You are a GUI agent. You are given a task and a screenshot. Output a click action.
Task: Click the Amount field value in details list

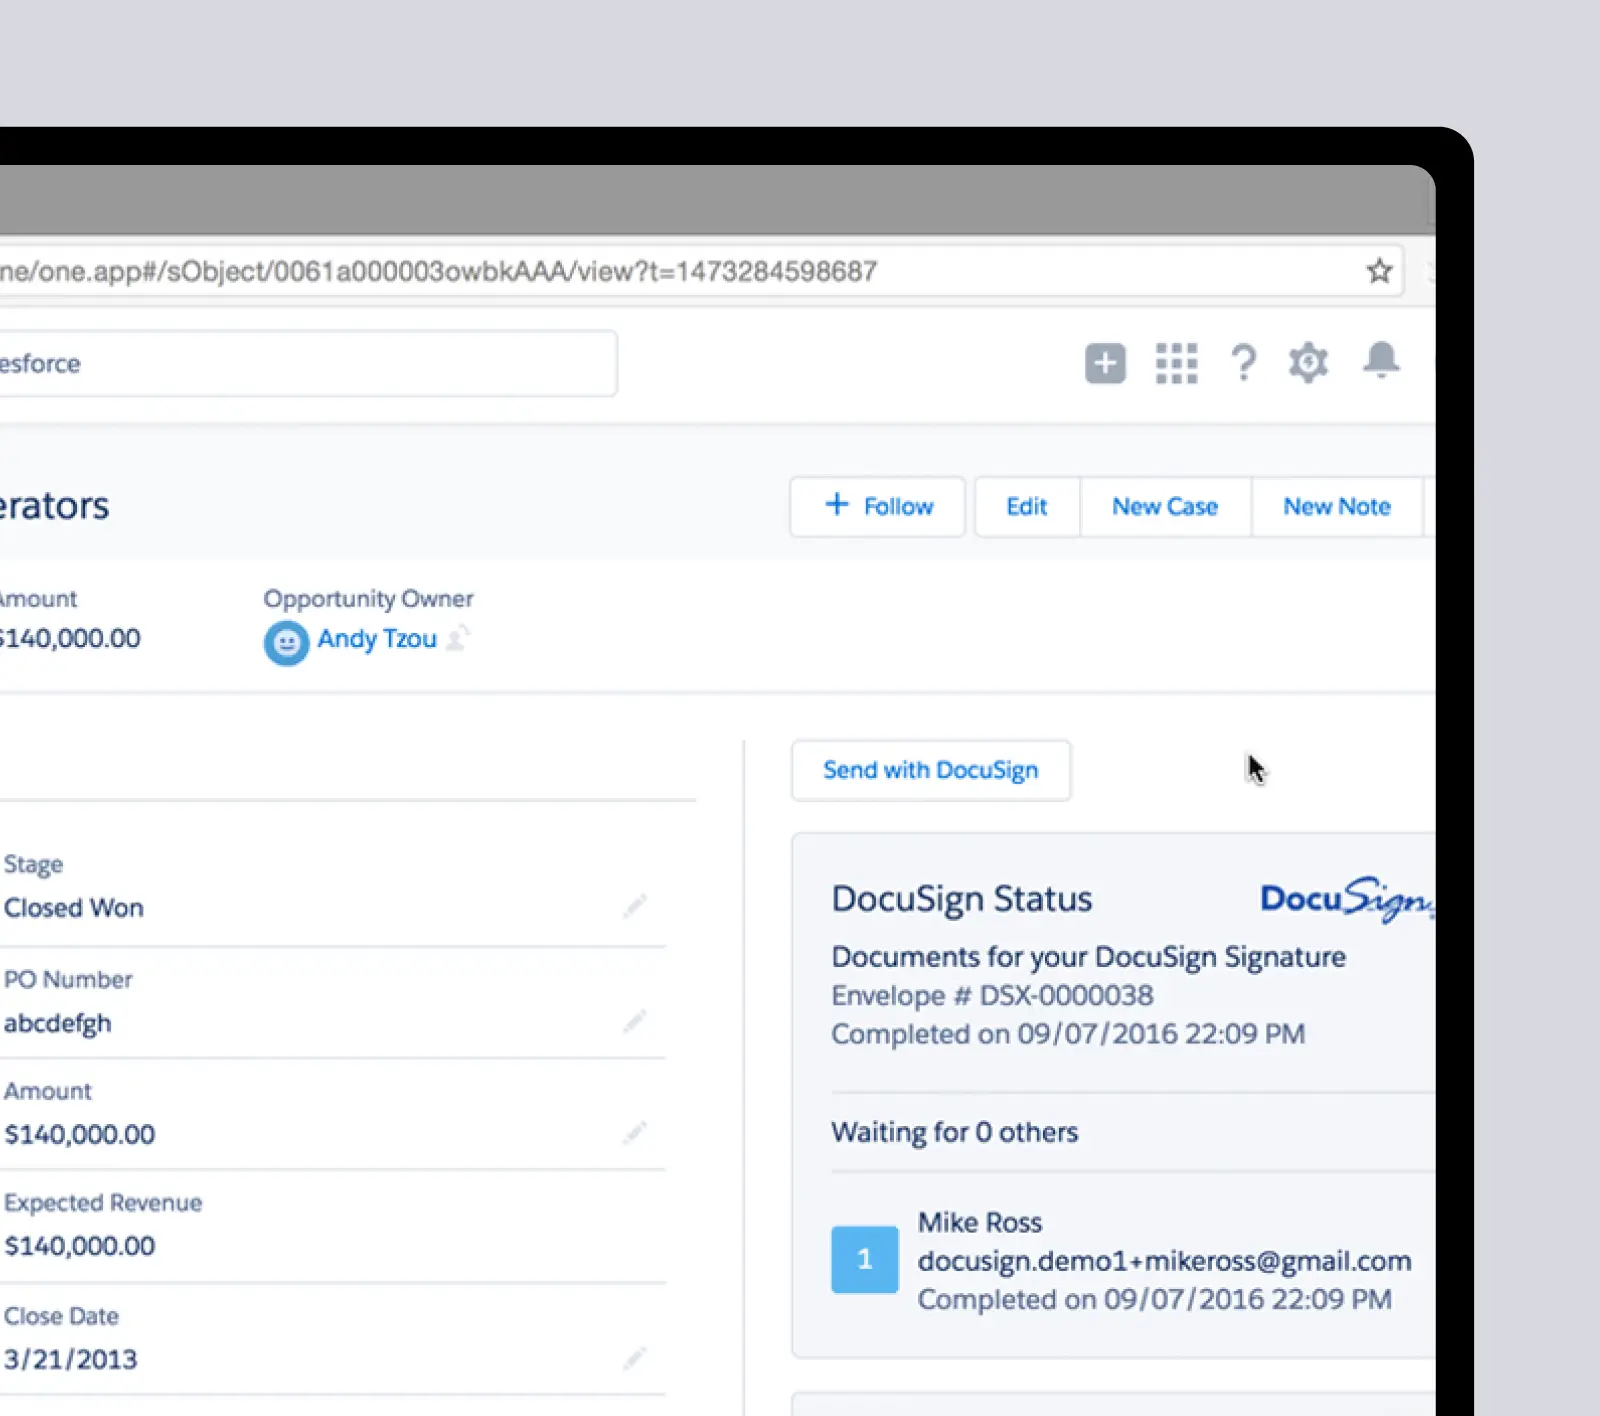point(80,1134)
